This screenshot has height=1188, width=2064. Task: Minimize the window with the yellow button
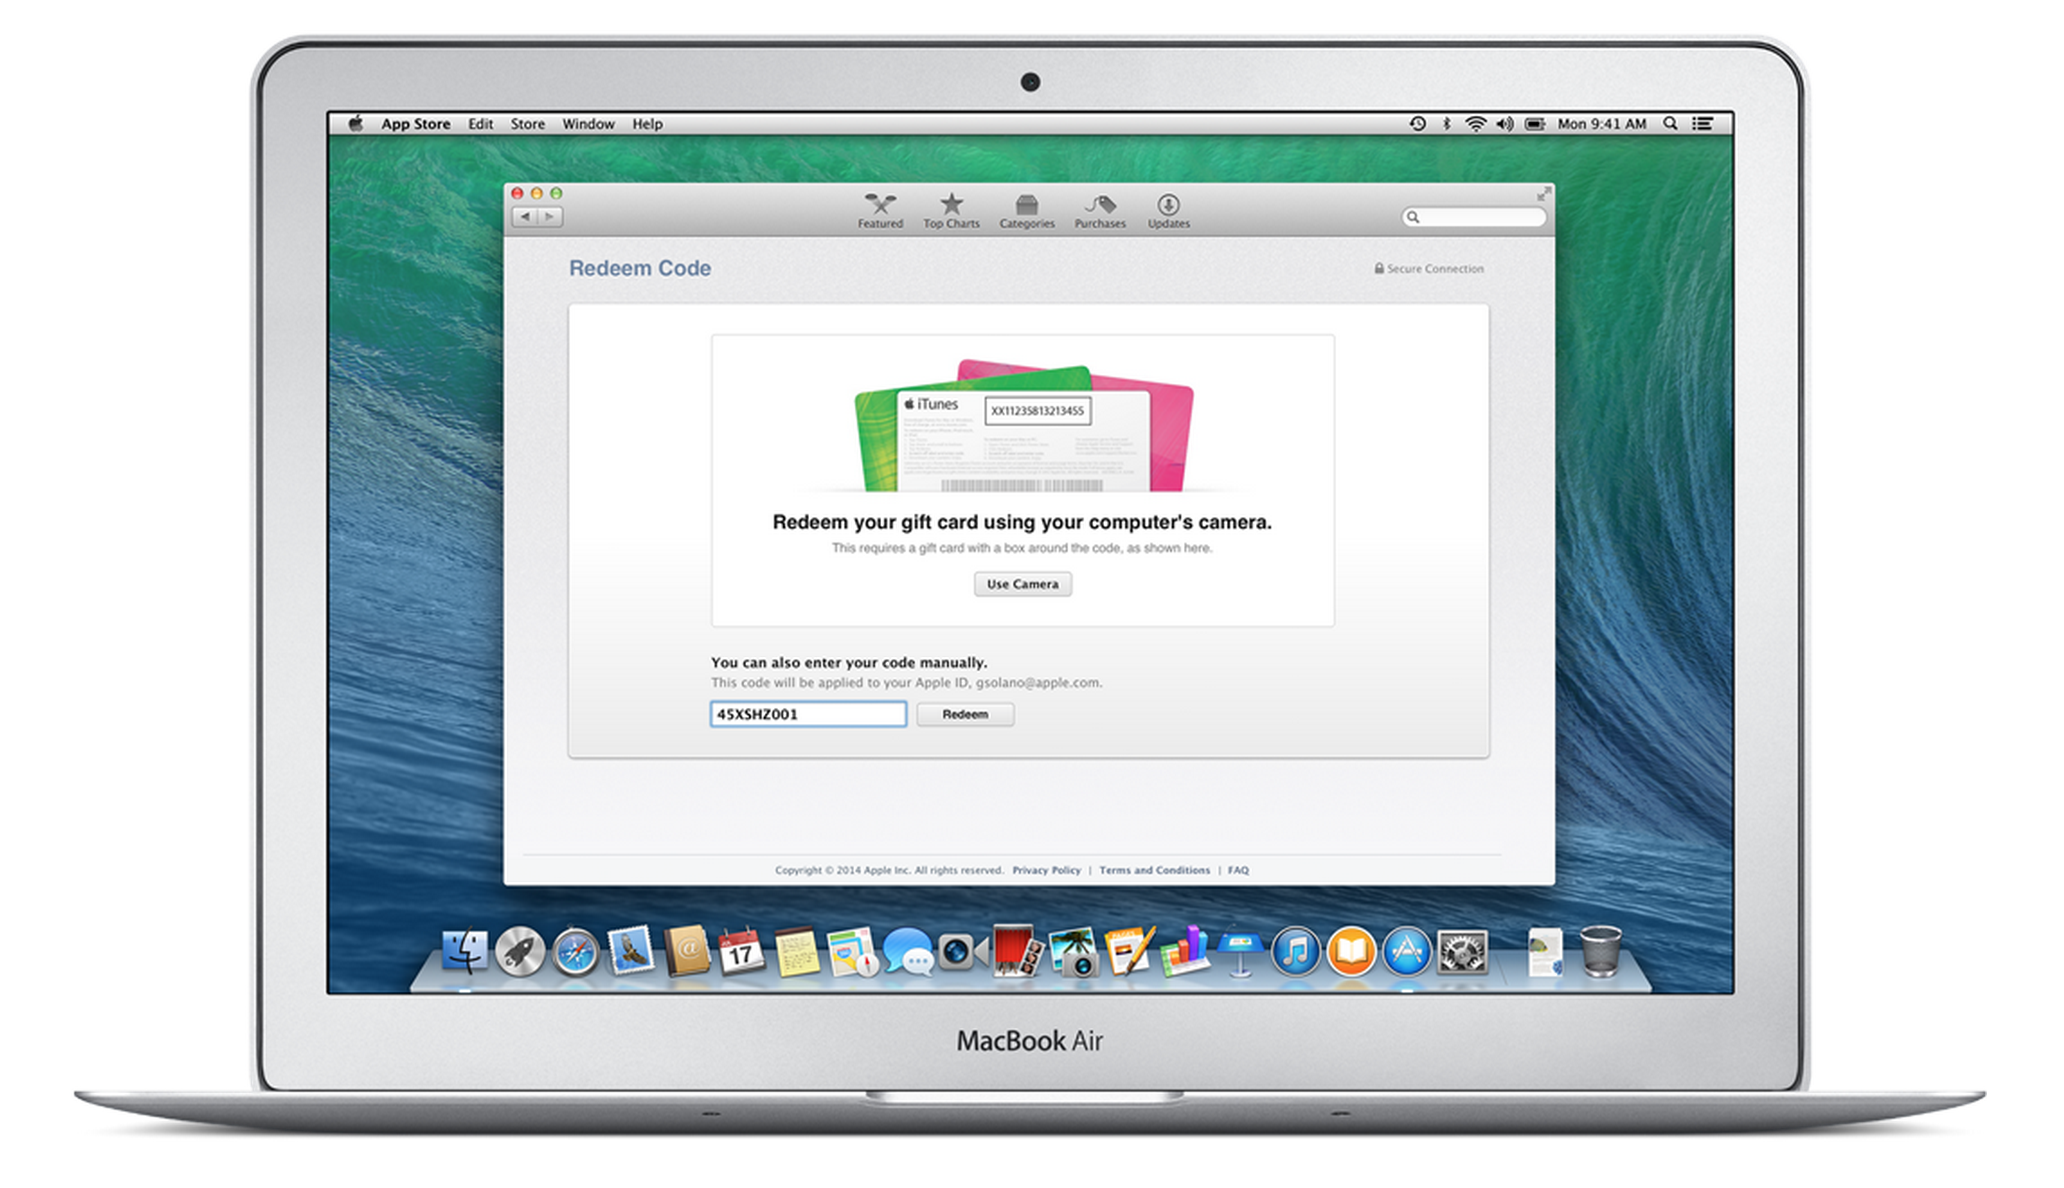coord(537,193)
